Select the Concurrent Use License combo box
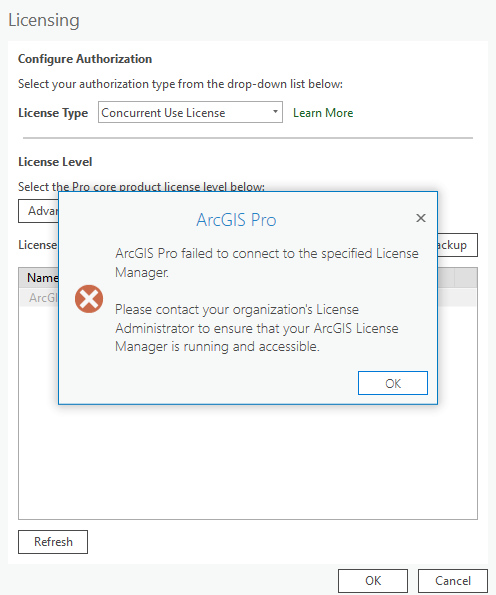Screen dimensions: 496x595 point(190,112)
